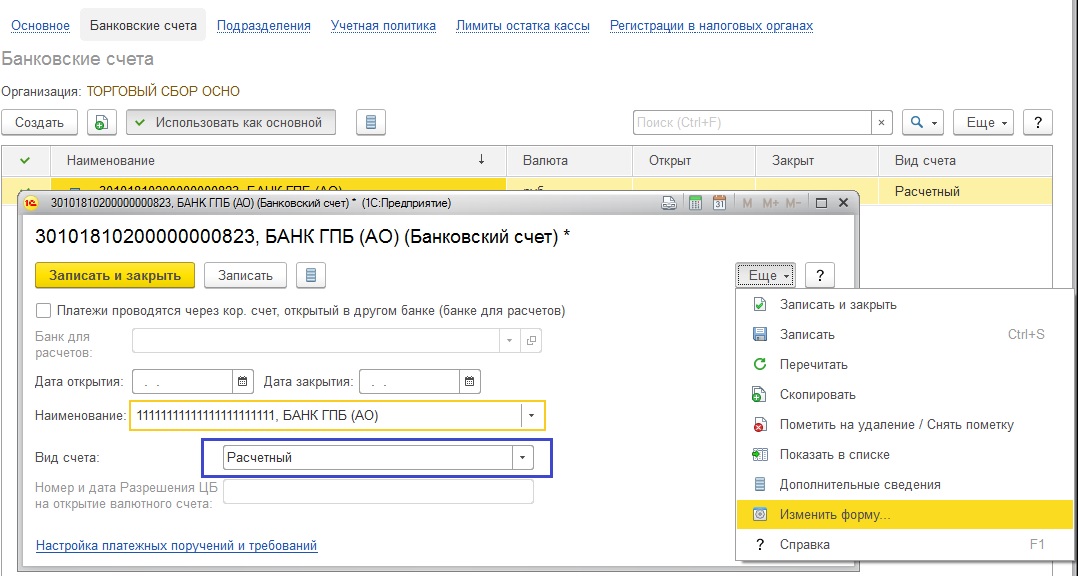
Task: Click the ТОРГОВЫЙ СБОР ОСНО organization link
Action: pos(163,91)
